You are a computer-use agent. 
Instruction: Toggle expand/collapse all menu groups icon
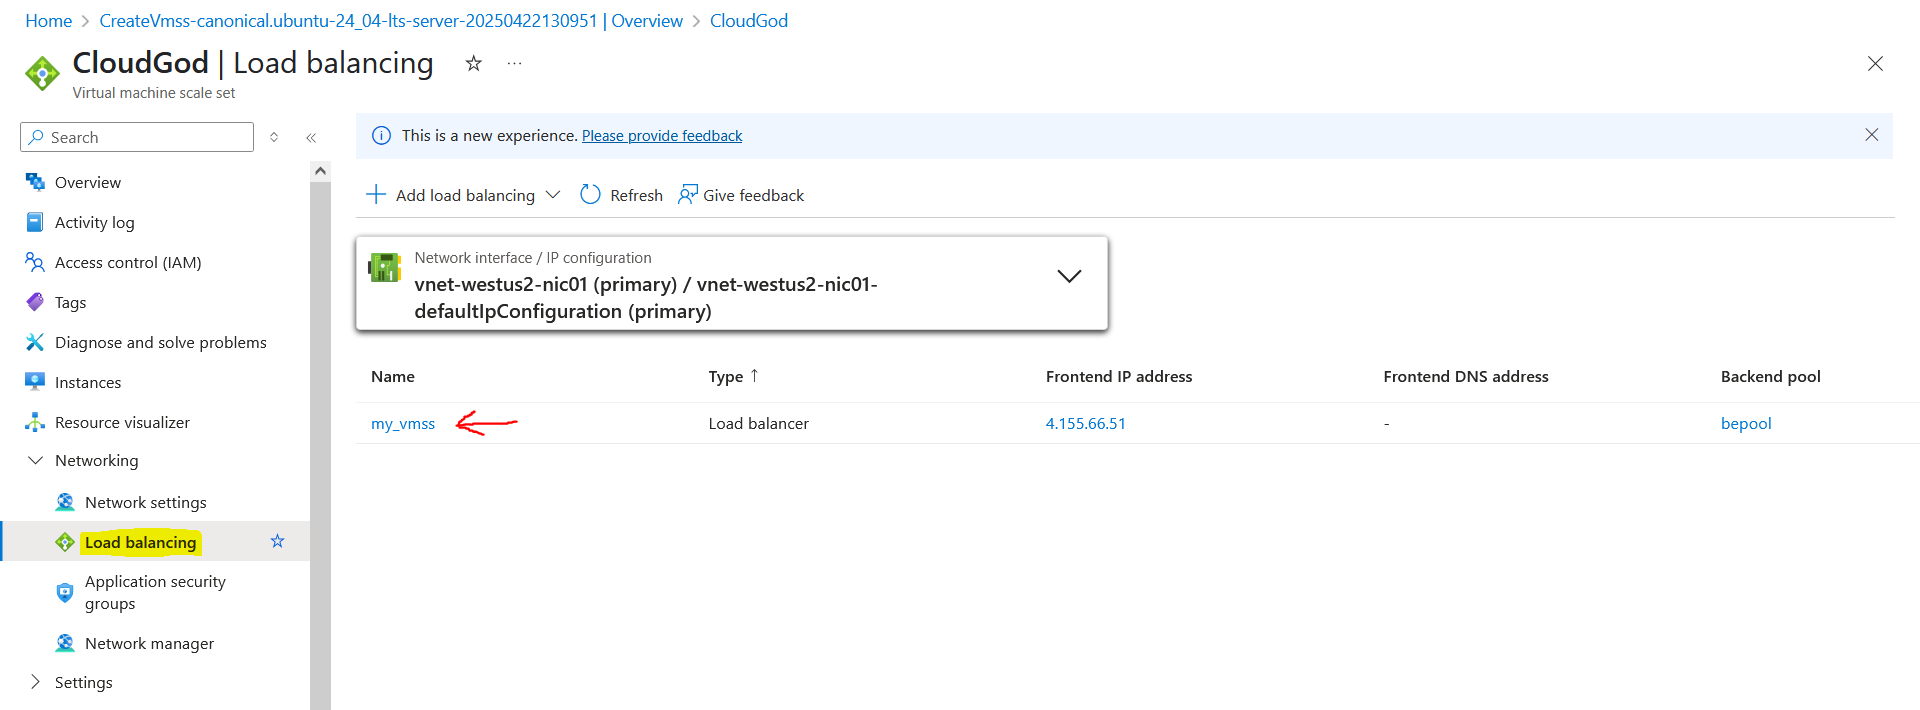click(x=274, y=137)
